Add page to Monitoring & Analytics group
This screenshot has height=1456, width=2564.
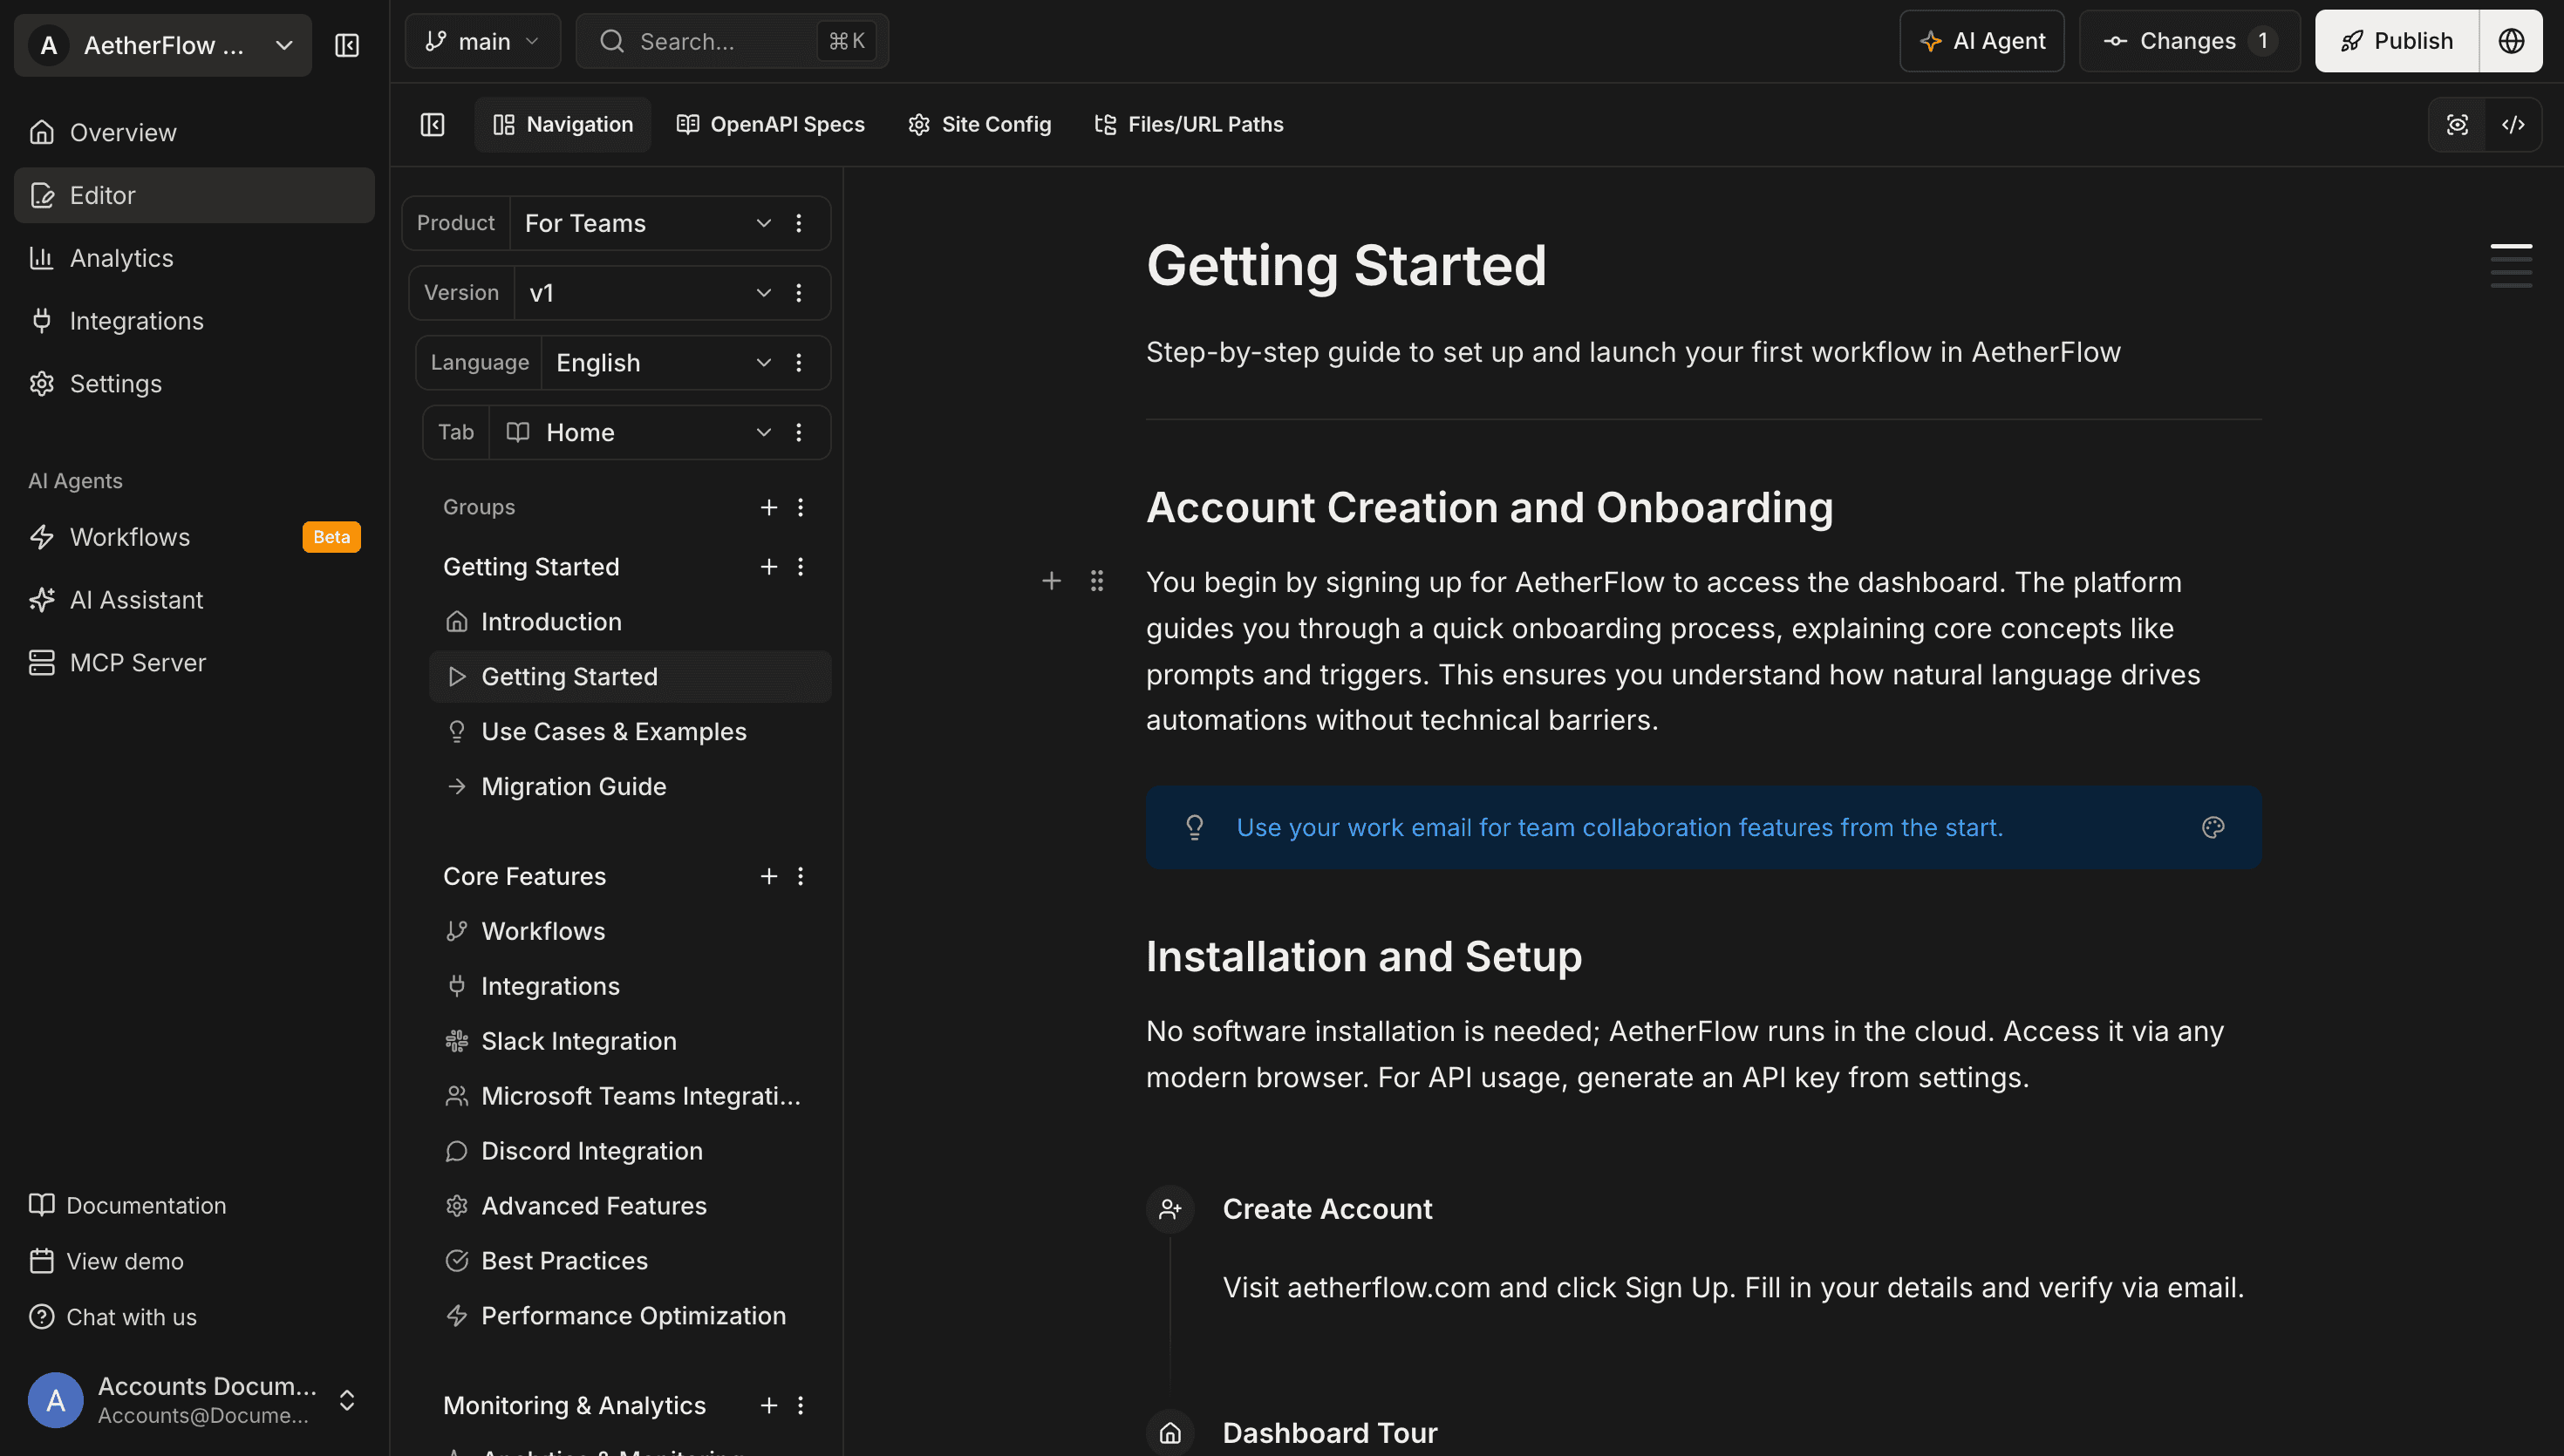[x=768, y=1405]
